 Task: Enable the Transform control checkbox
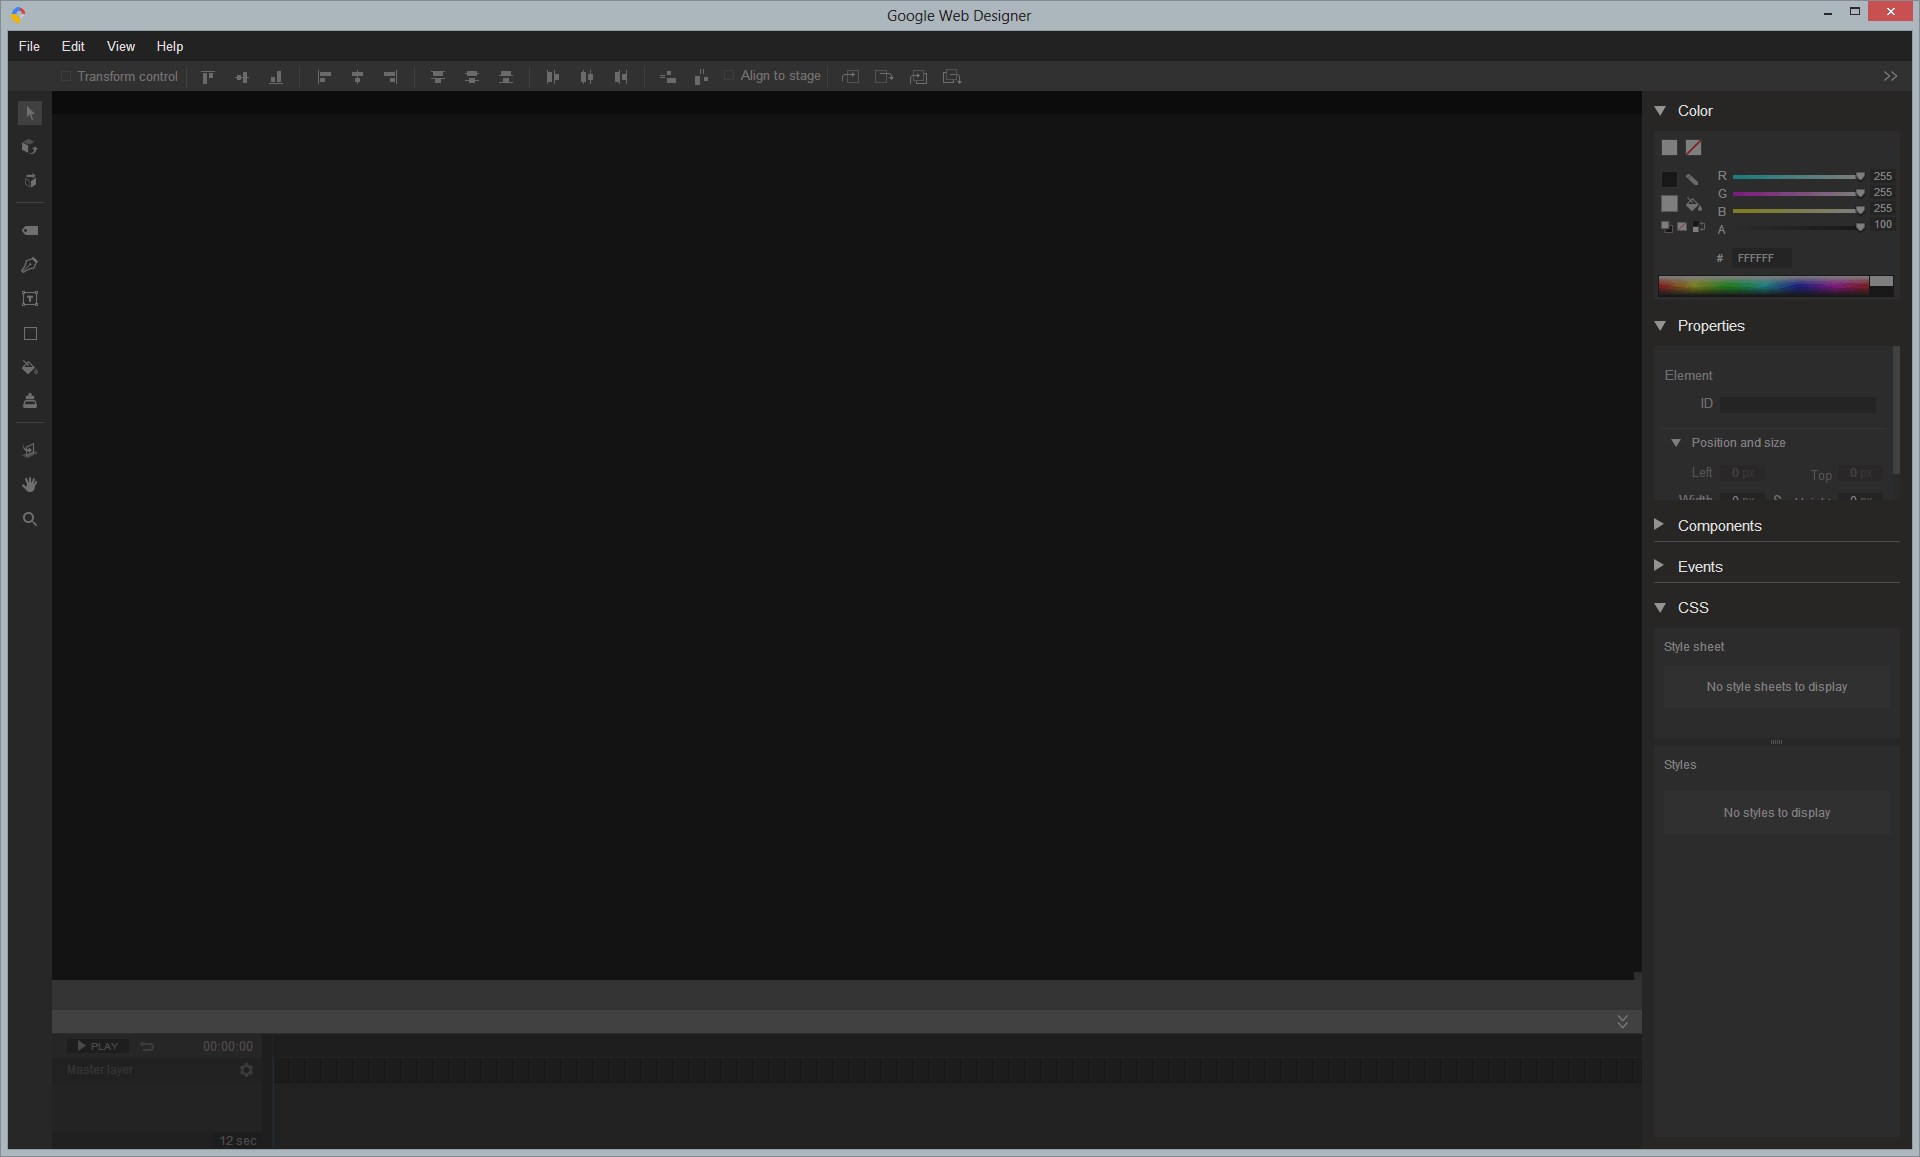(x=66, y=76)
